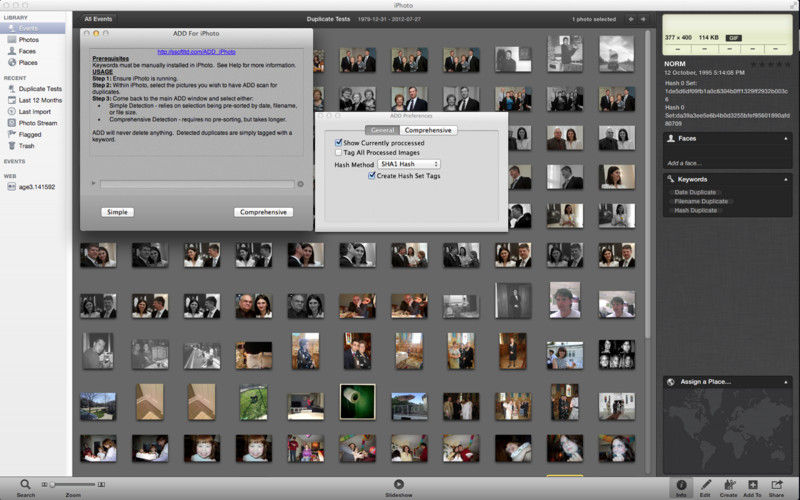Toggle Create Hash Set Tags checkbox
Image resolution: width=800 pixels, height=500 pixels.
click(371, 175)
